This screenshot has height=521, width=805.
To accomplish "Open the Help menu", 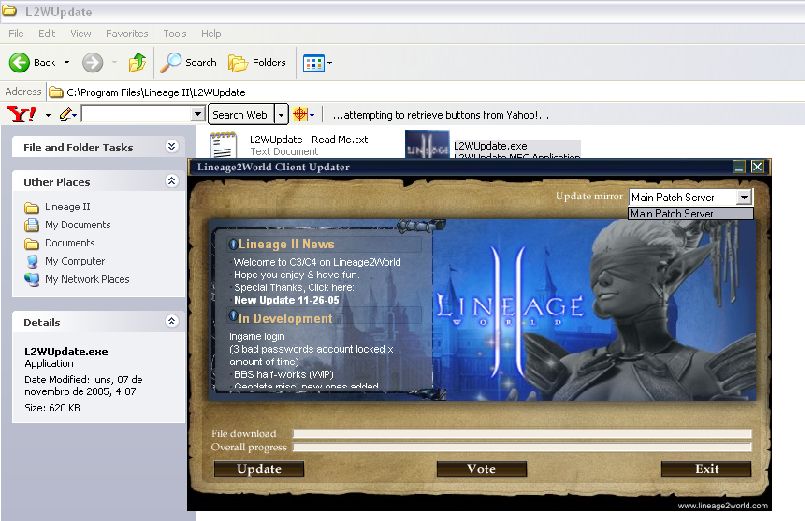I will point(211,34).
